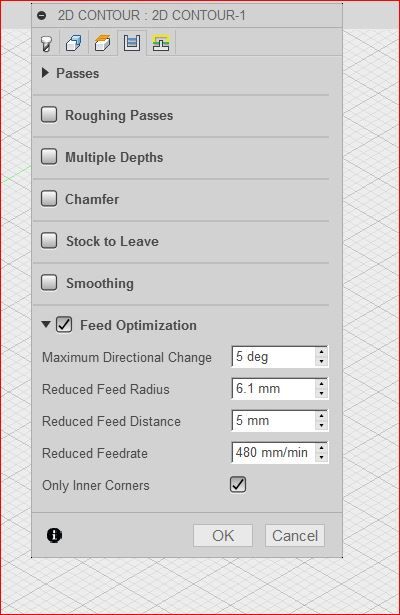This screenshot has width=400, height=615.
Task: Click OK to confirm the contour
Action: click(x=223, y=535)
